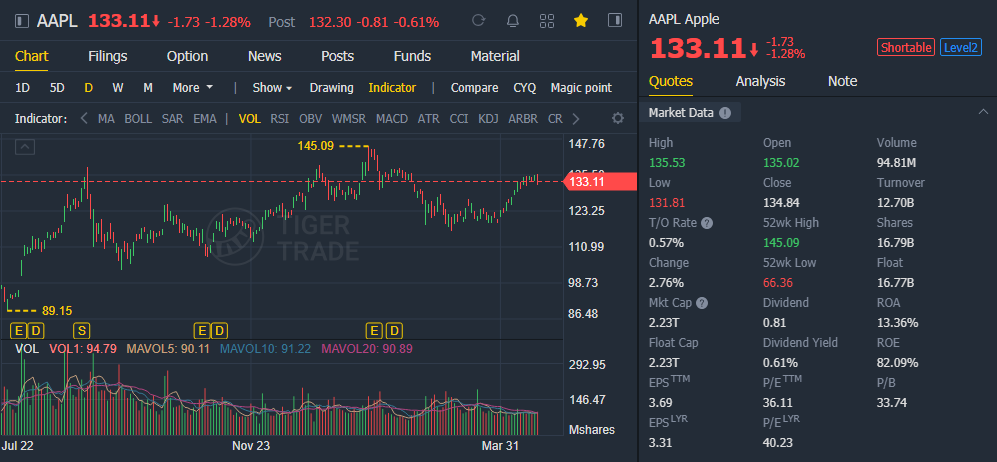Enable the BOLL indicator

138,119
